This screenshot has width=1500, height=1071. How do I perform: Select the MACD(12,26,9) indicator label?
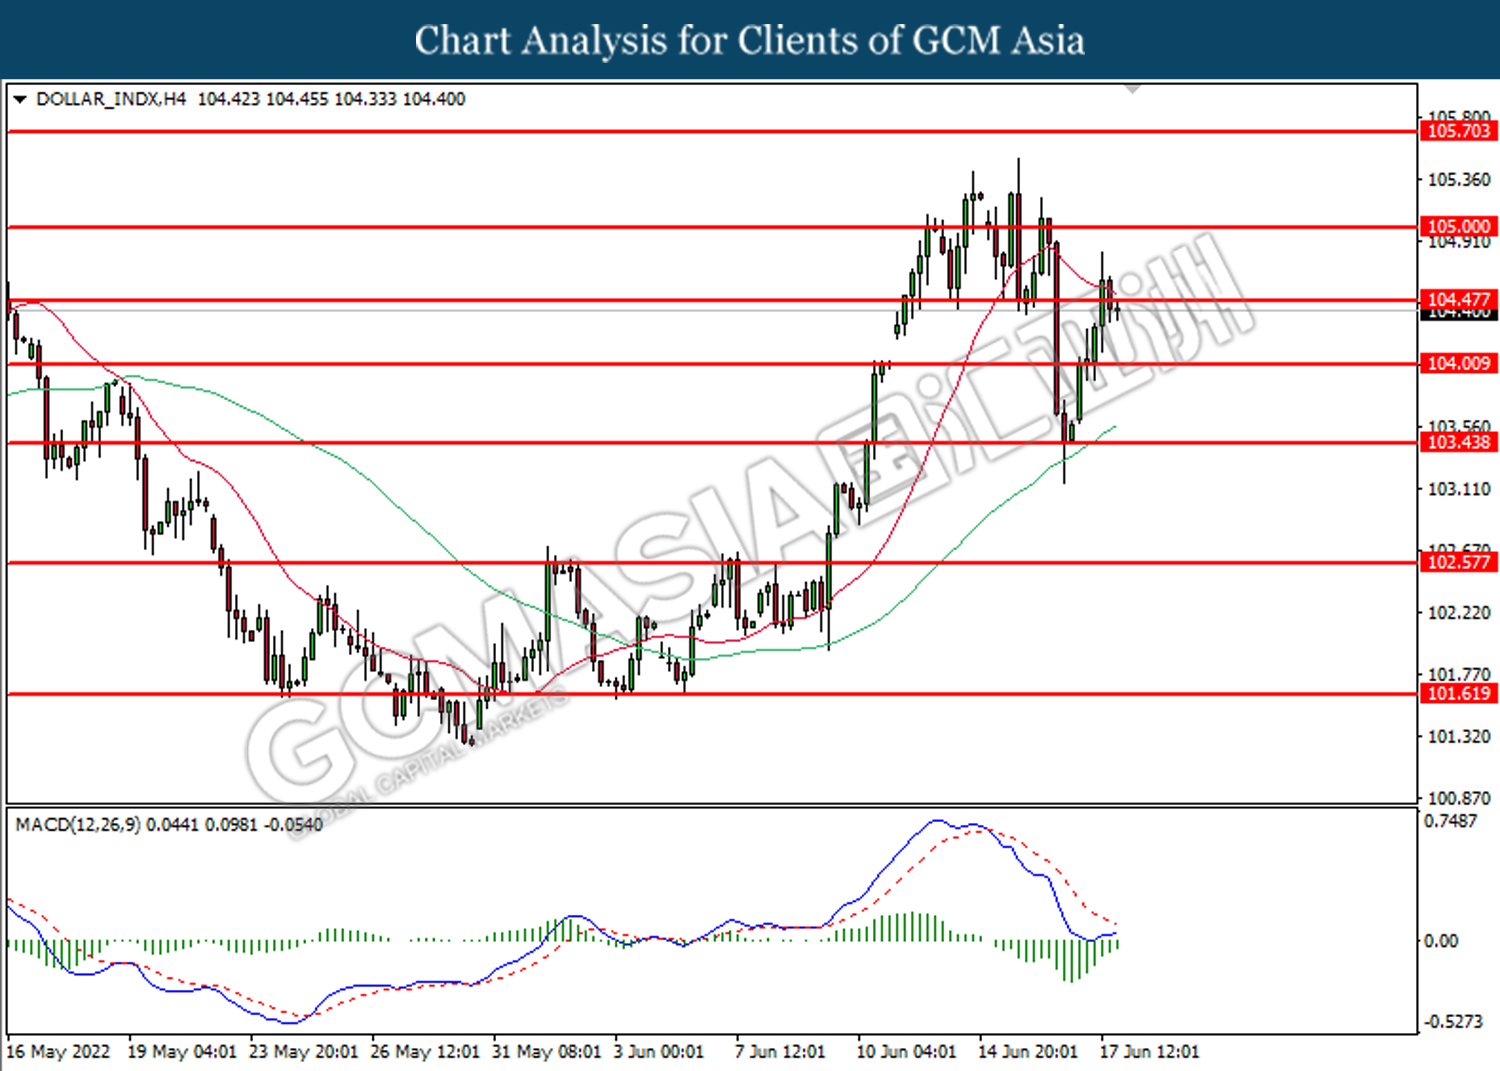[78, 825]
